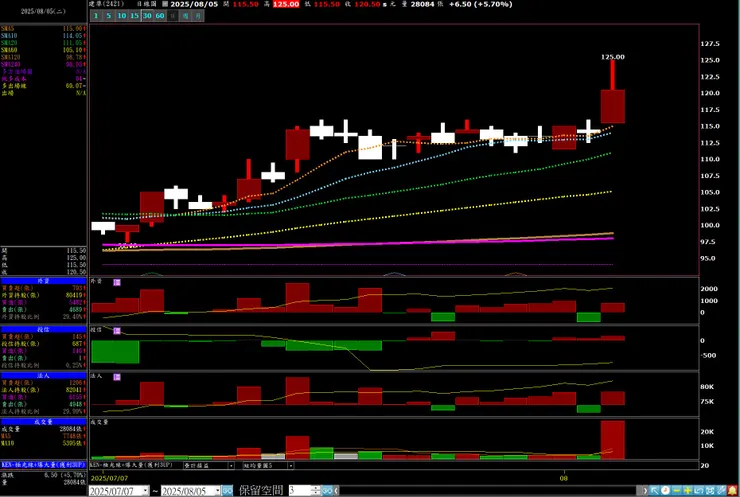Image resolution: width=740 pixels, height=497 pixels.
Task: Click the SMA10 value 114.05 row
Action: pyautogui.click(x=43, y=36)
